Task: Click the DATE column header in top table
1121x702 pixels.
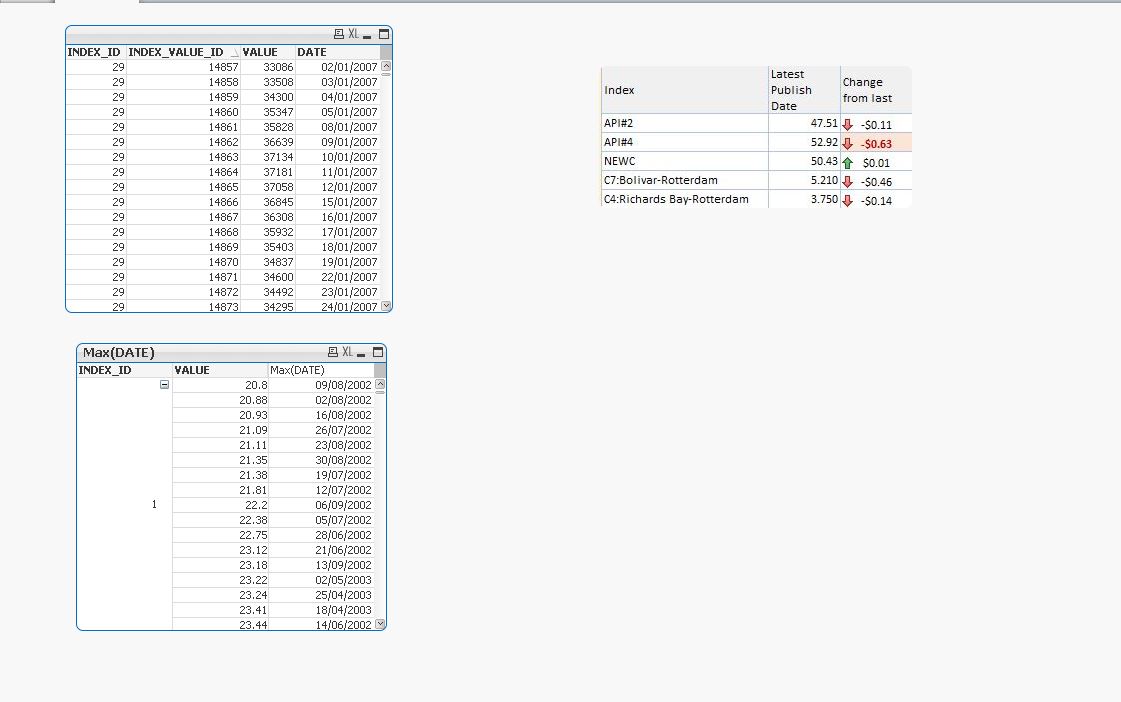Action: coord(312,52)
